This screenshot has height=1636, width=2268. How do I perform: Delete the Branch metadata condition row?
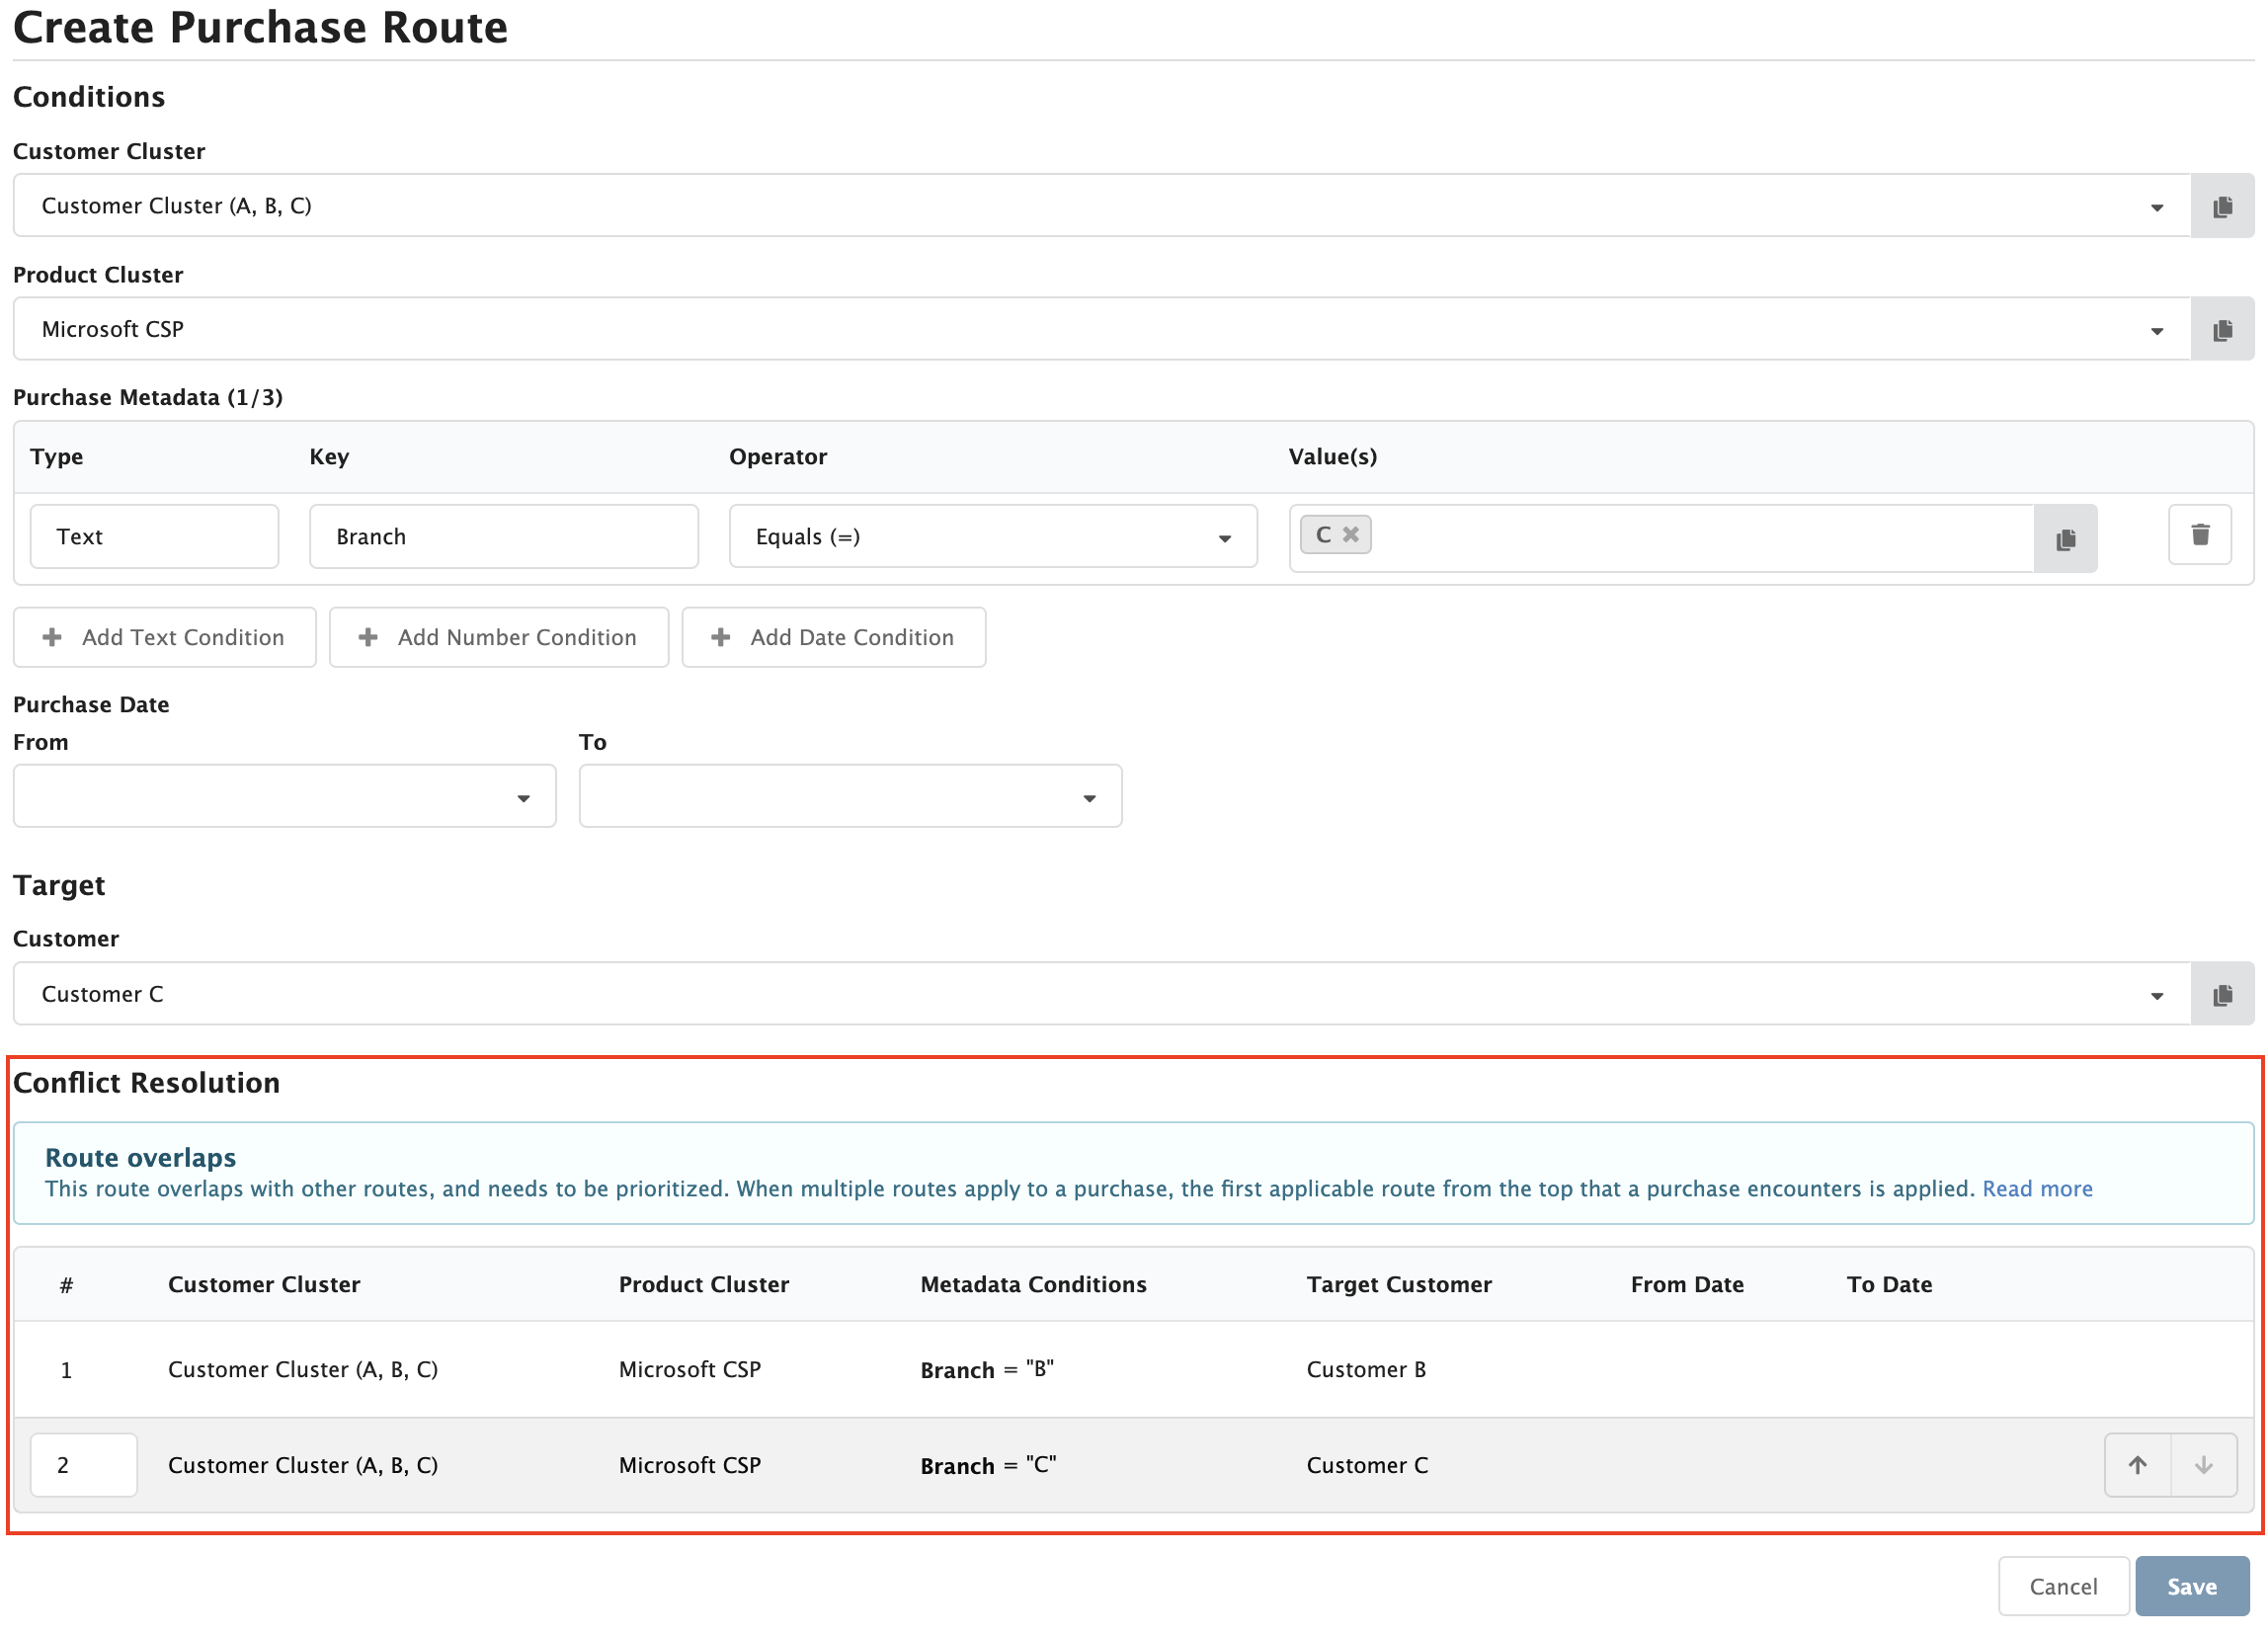2199,534
